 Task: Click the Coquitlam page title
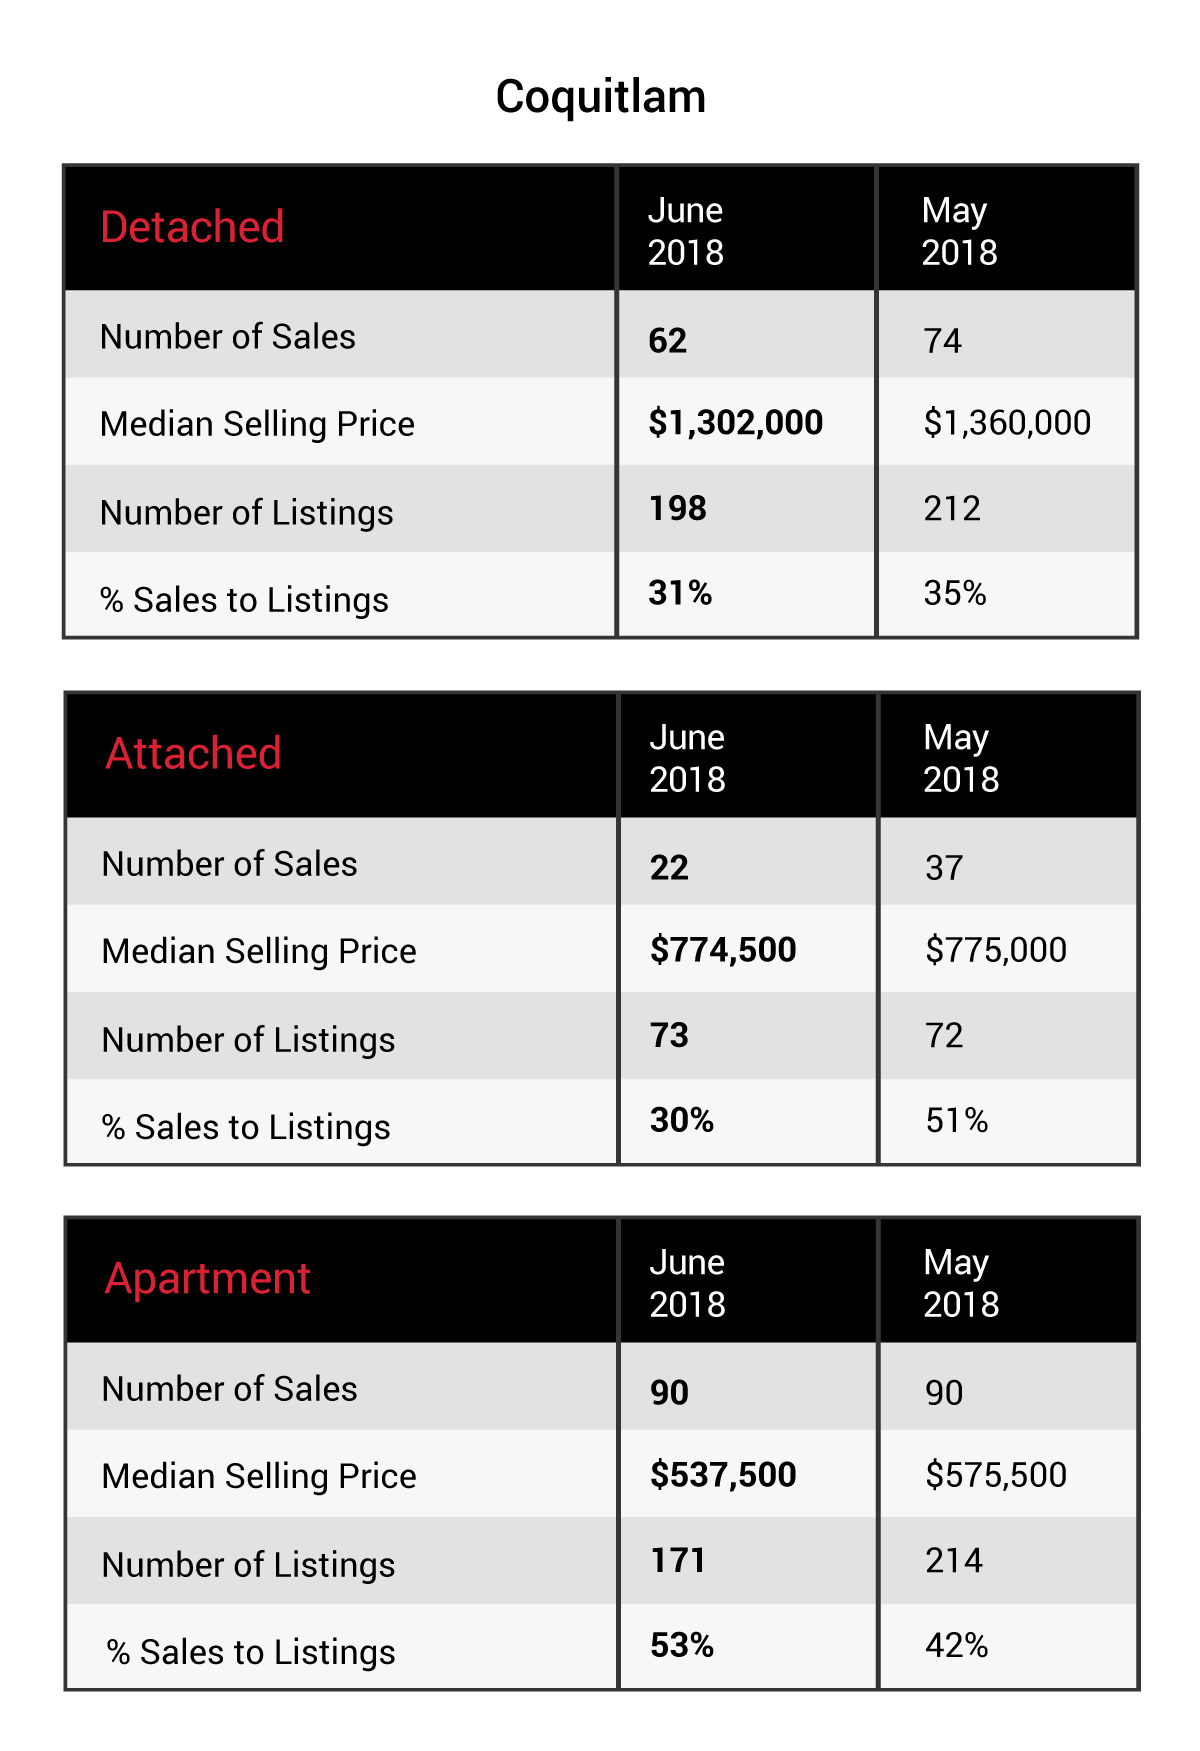click(x=601, y=98)
